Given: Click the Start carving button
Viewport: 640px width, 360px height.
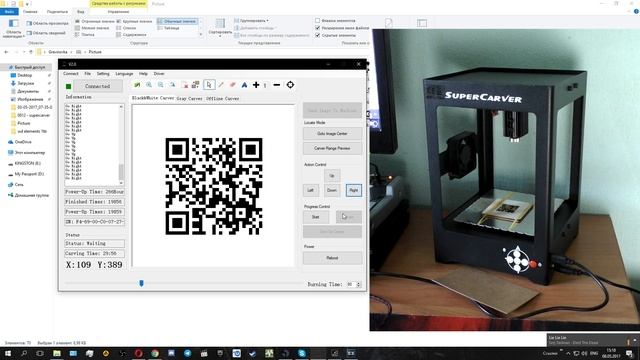Looking at the screenshot, I should coord(316,217).
